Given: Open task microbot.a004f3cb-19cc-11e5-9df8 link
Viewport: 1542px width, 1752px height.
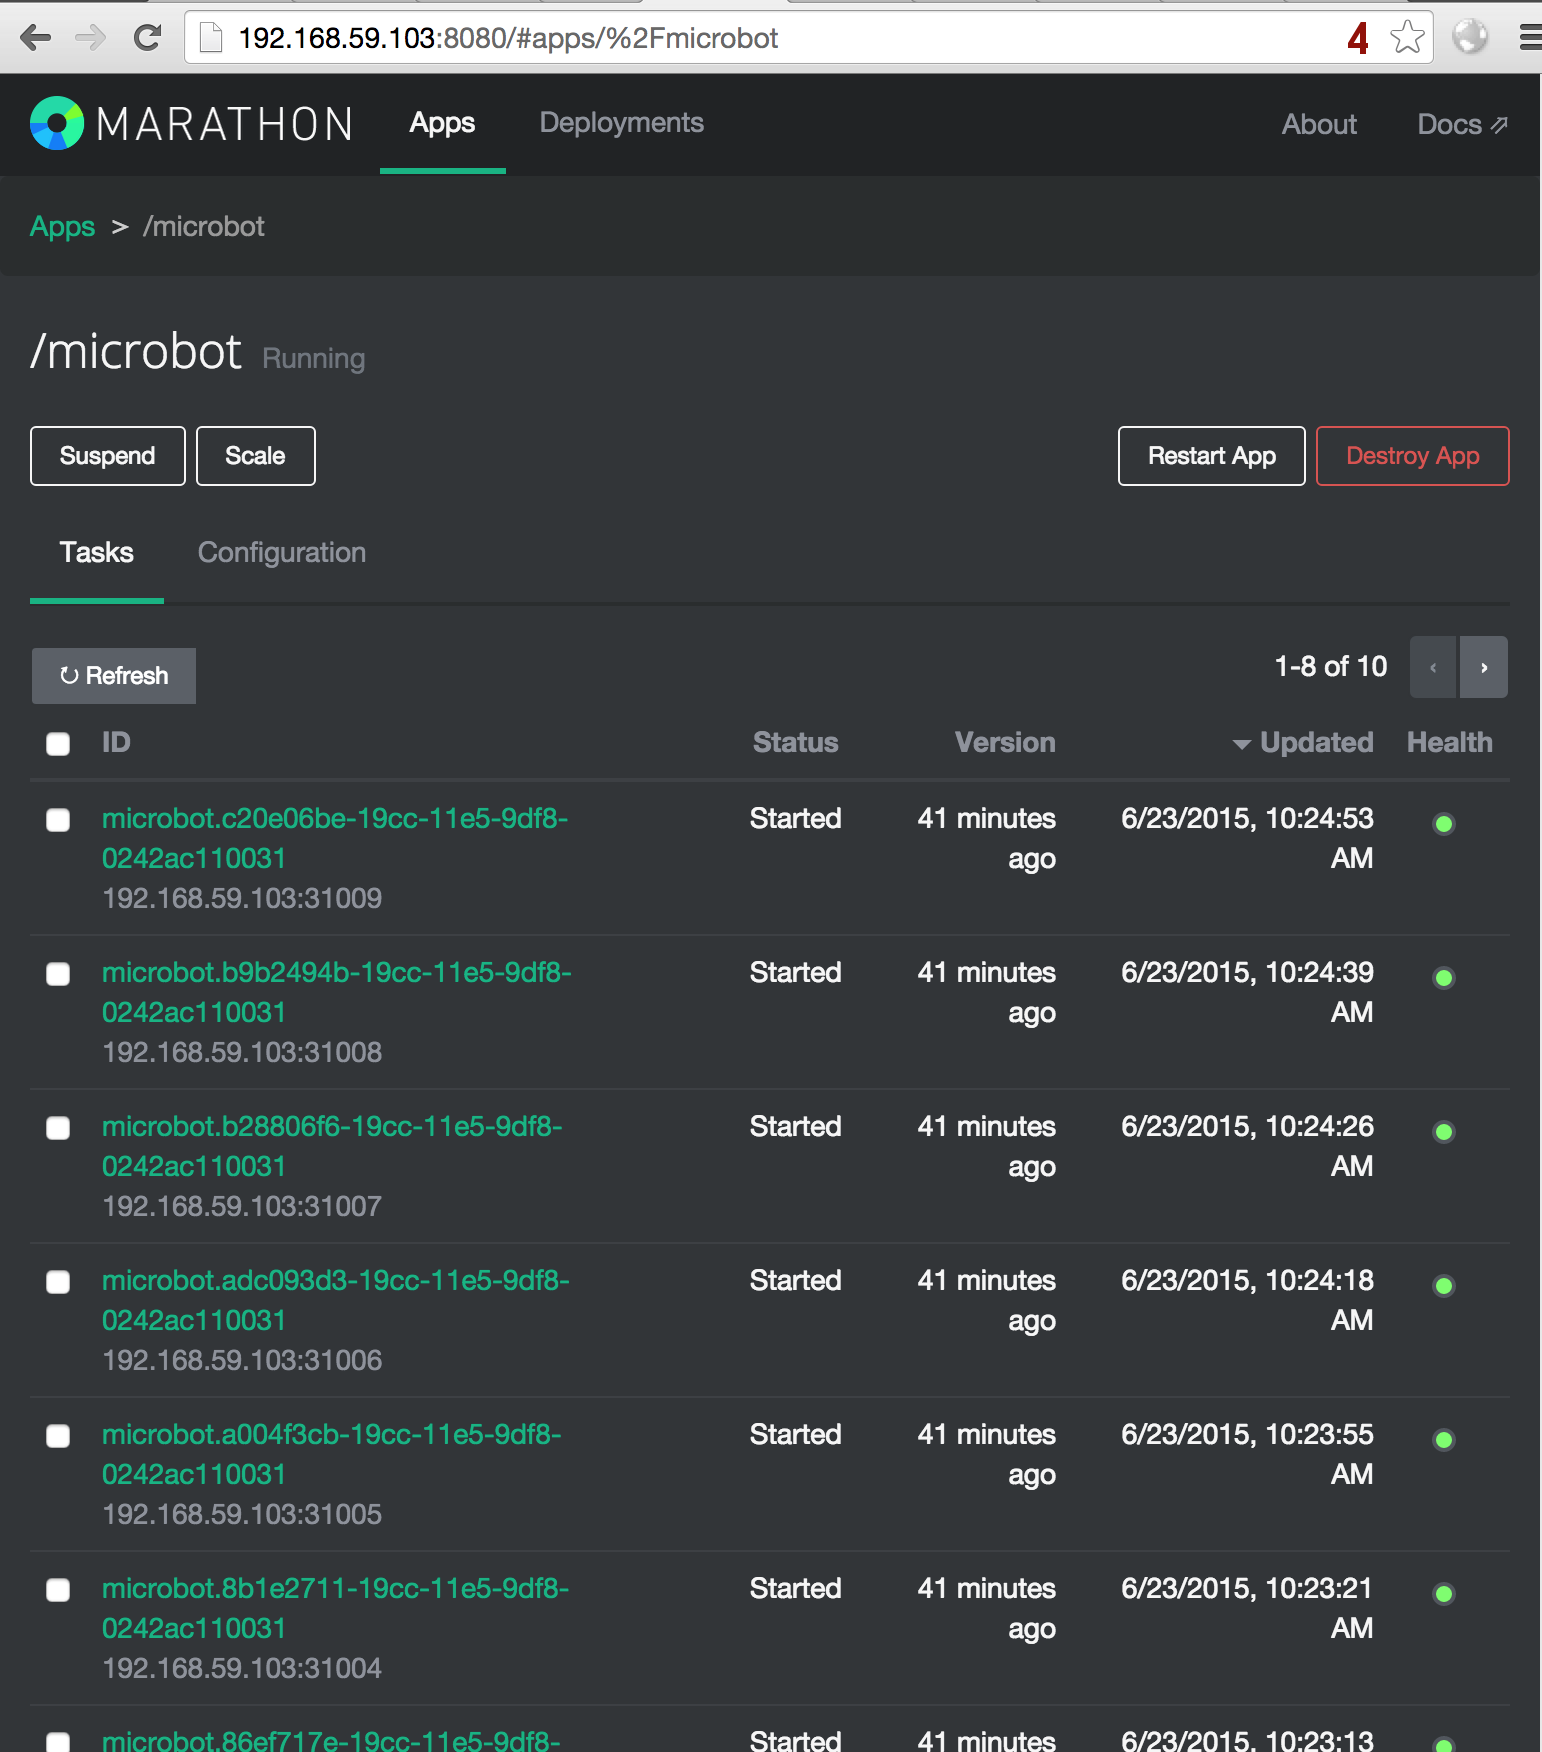Looking at the screenshot, I should coord(332,1454).
